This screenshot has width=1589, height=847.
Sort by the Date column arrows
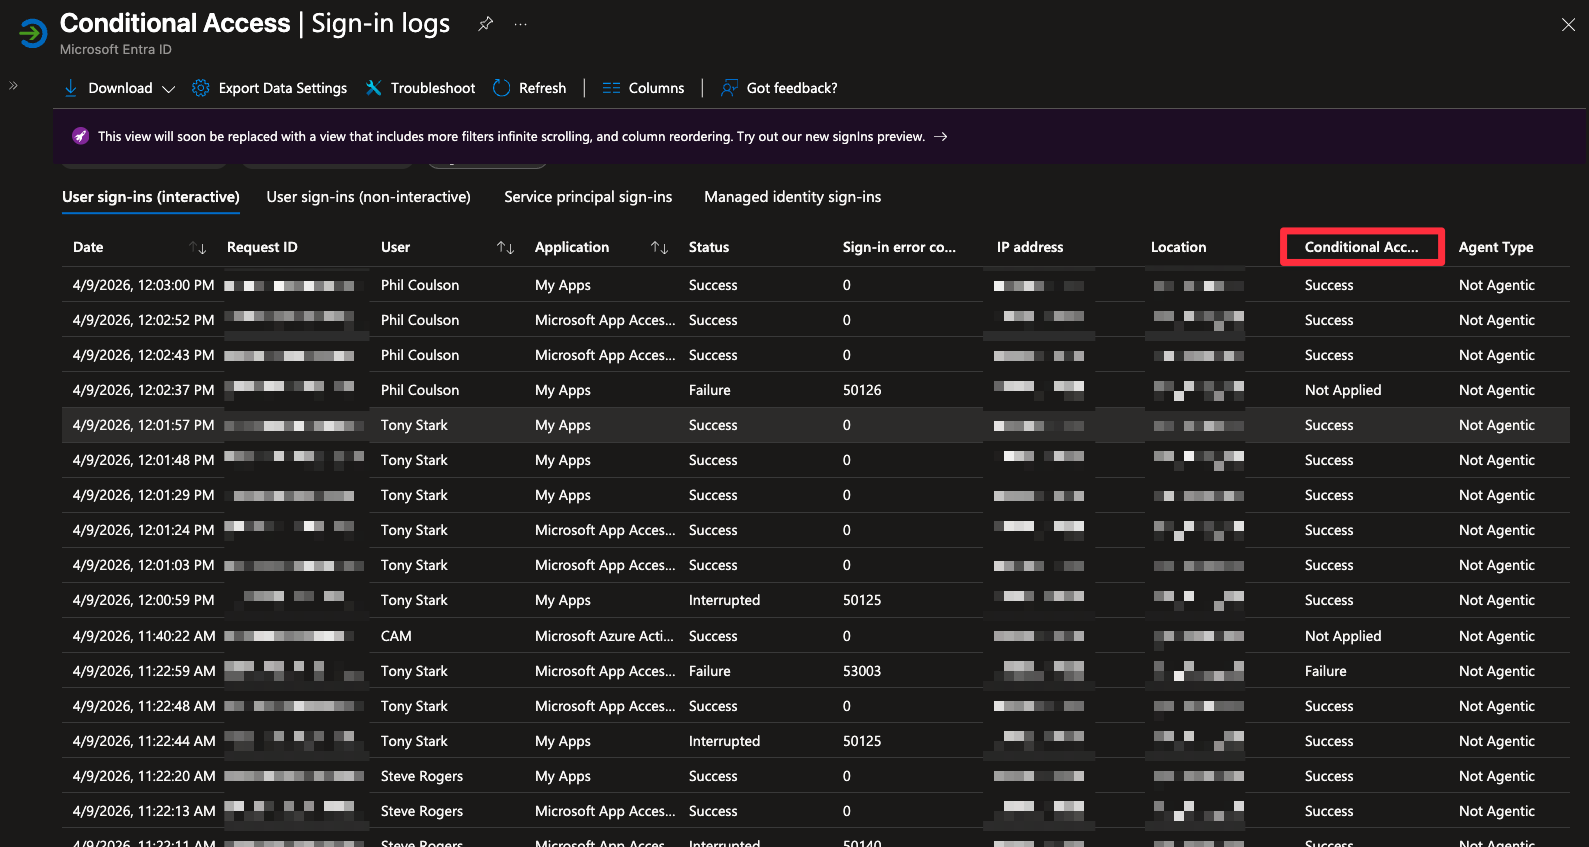198,247
